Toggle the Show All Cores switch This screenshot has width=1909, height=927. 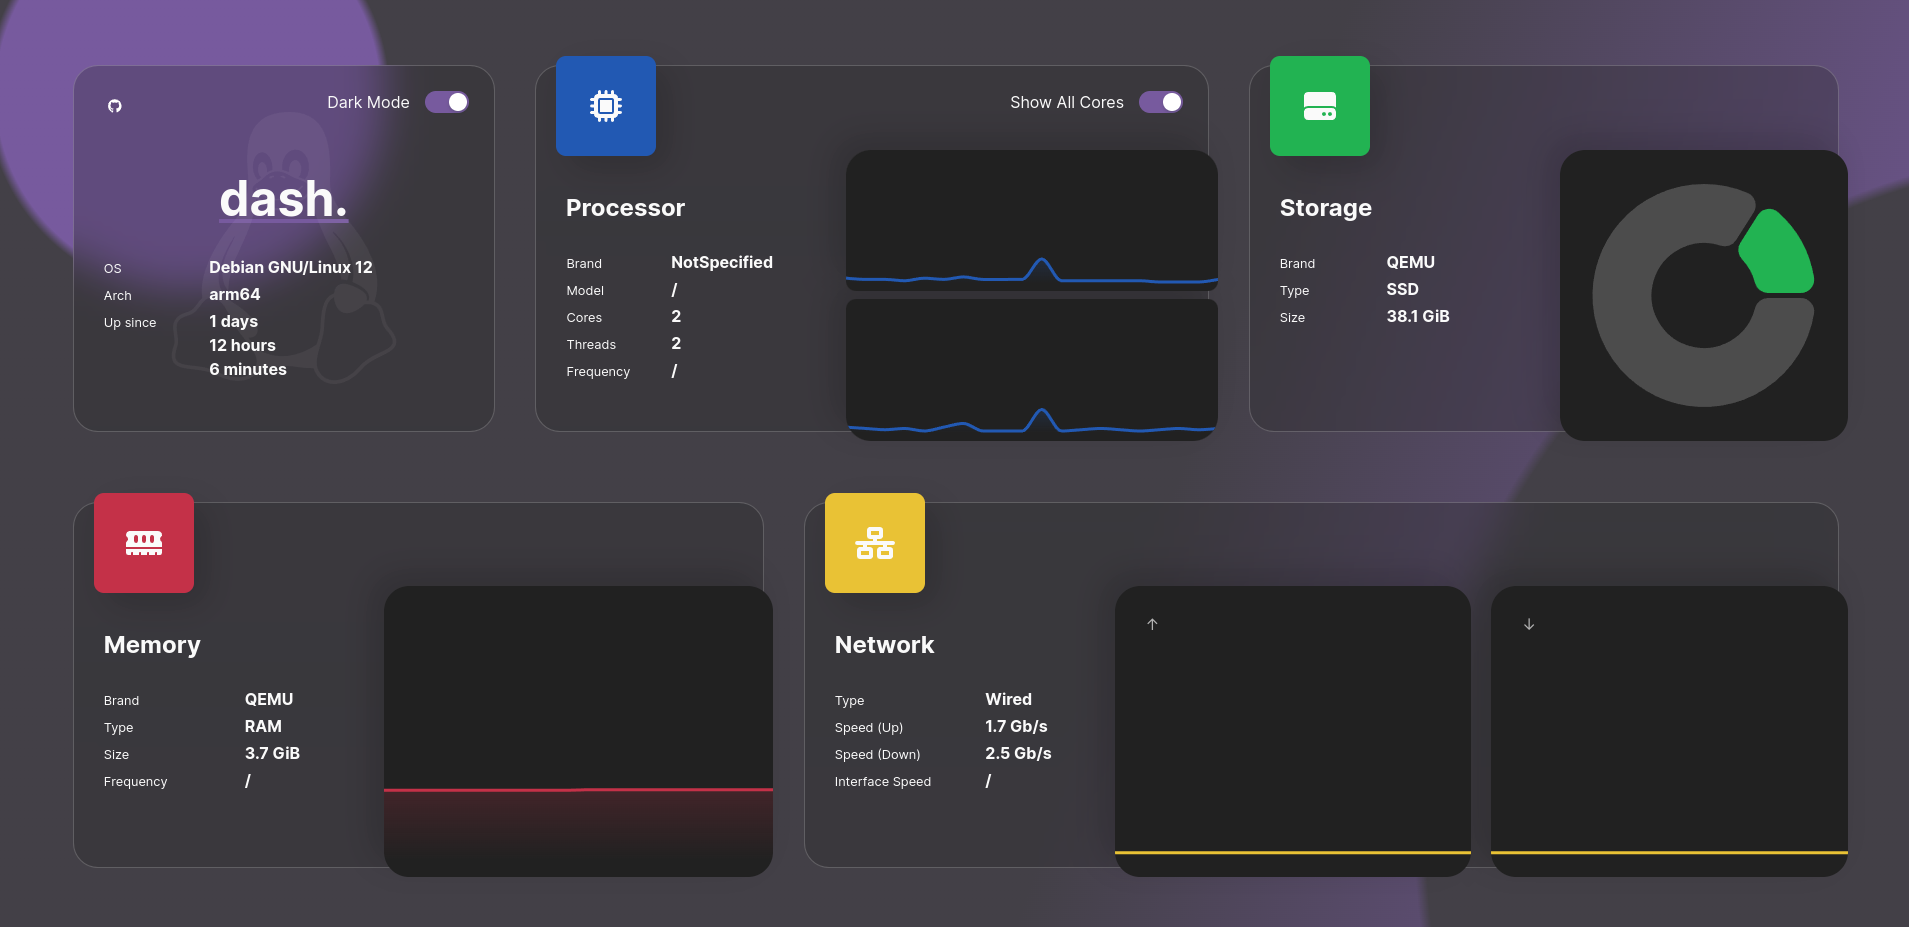point(1161,102)
